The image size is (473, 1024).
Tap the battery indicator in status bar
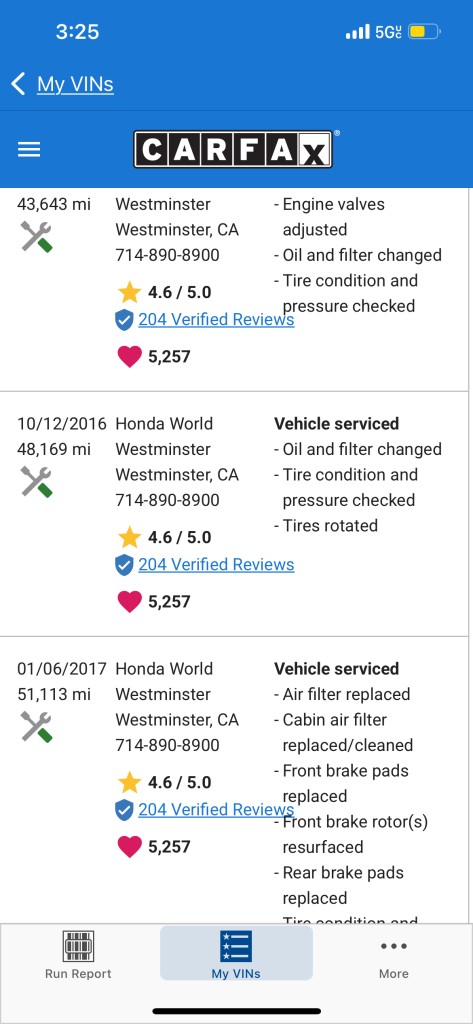click(425, 31)
